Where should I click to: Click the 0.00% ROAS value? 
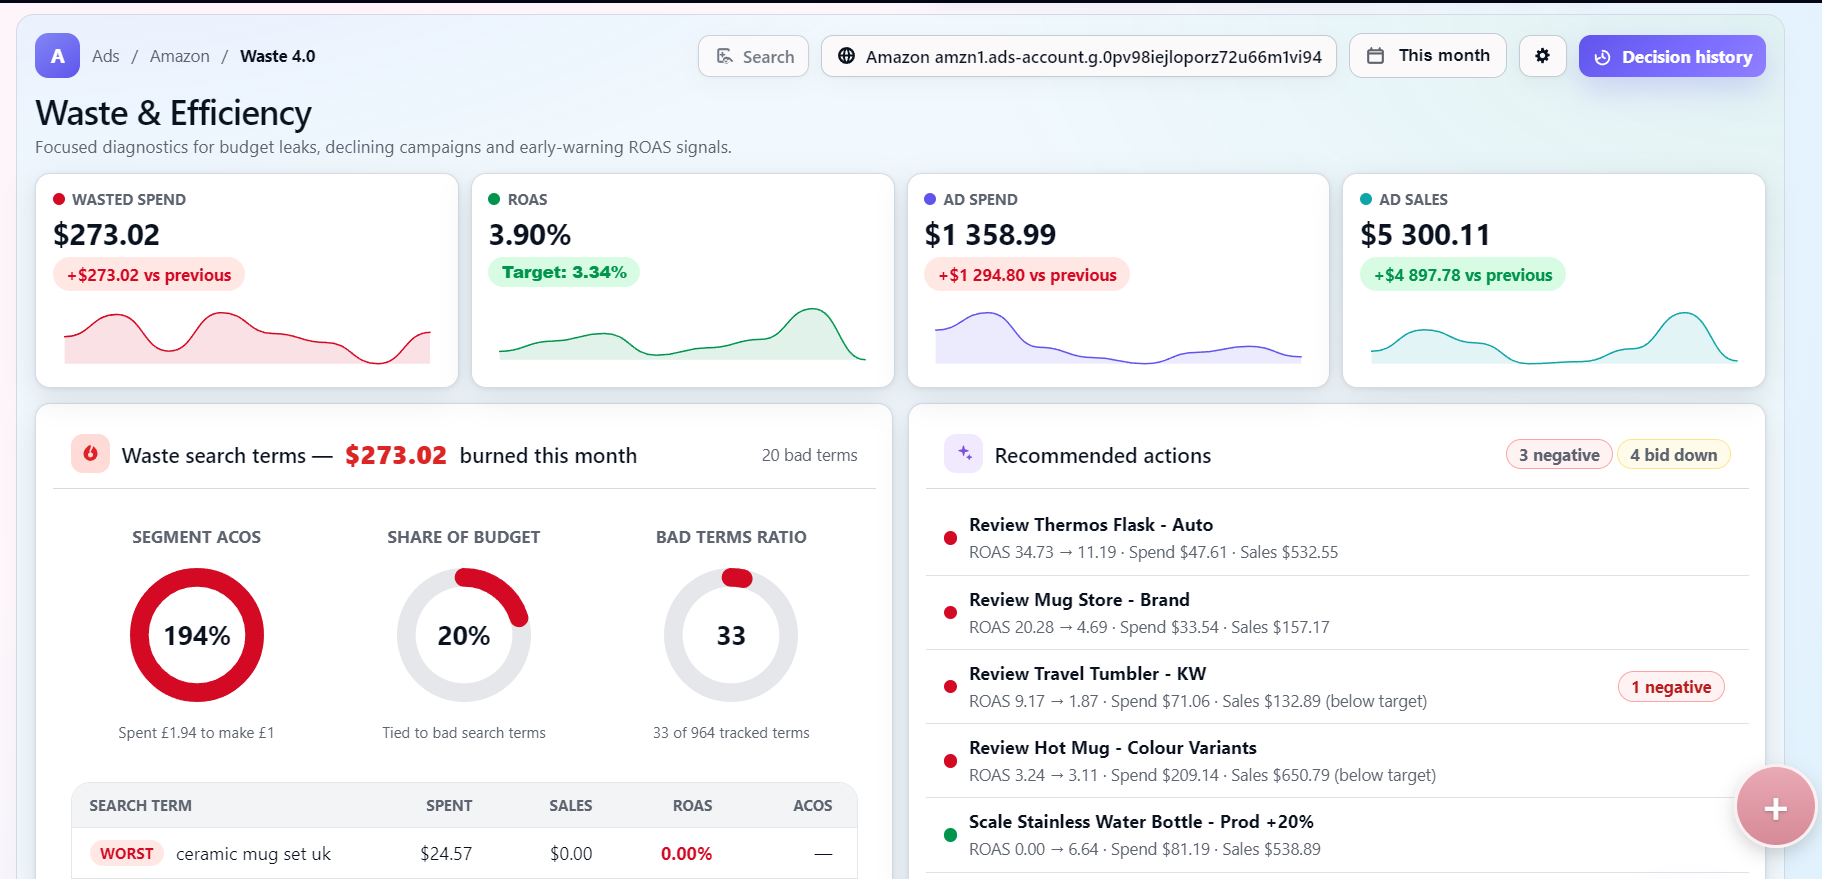tap(686, 854)
